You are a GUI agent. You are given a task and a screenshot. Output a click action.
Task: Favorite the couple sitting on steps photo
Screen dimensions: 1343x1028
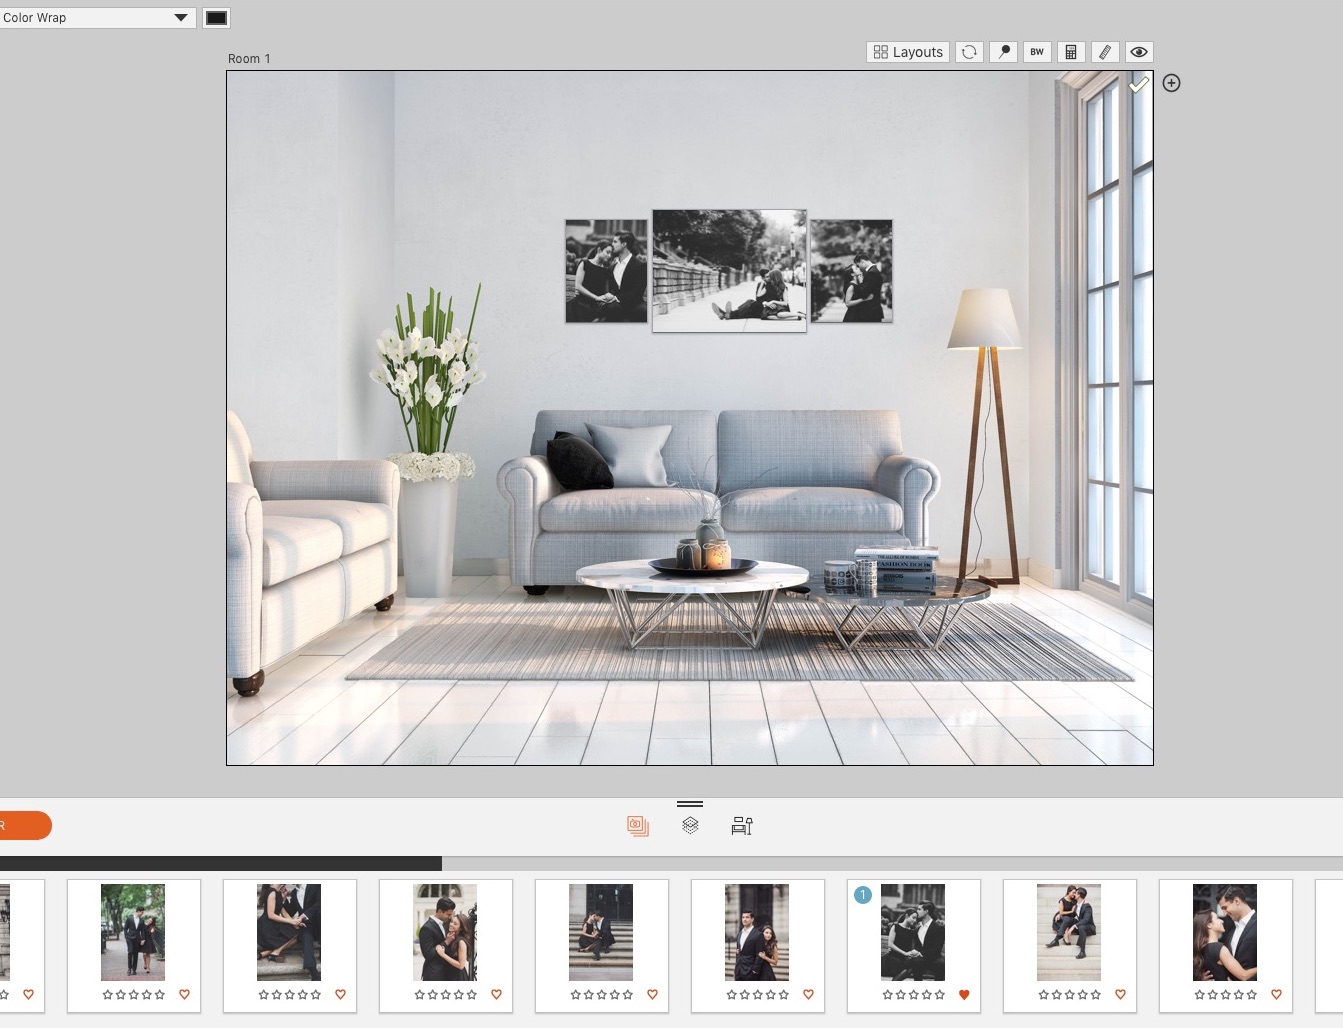coord(652,994)
